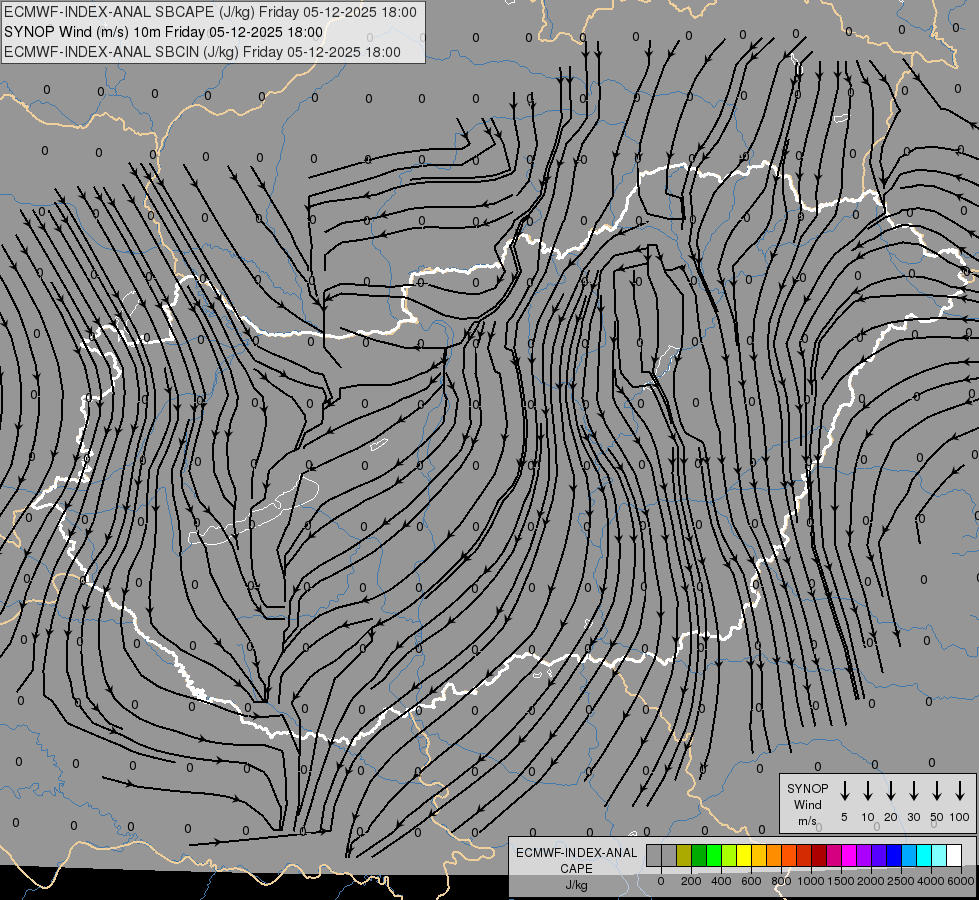Select the white CAPE legend swatch
This screenshot has height=900, width=979.
[x=953, y=855]
